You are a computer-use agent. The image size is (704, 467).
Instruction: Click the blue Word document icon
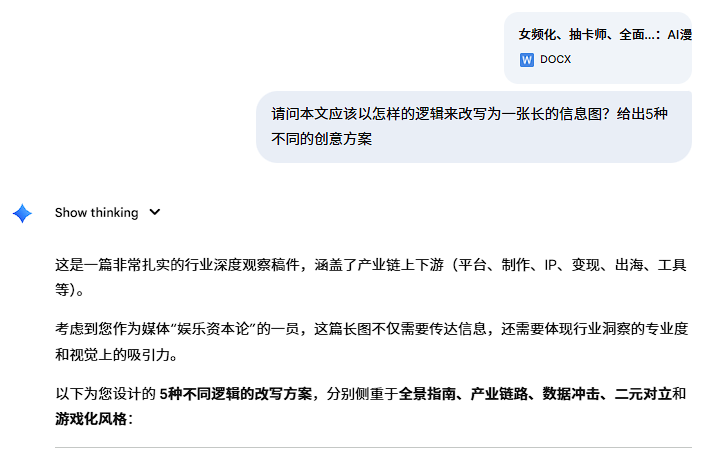coord(527,59)
